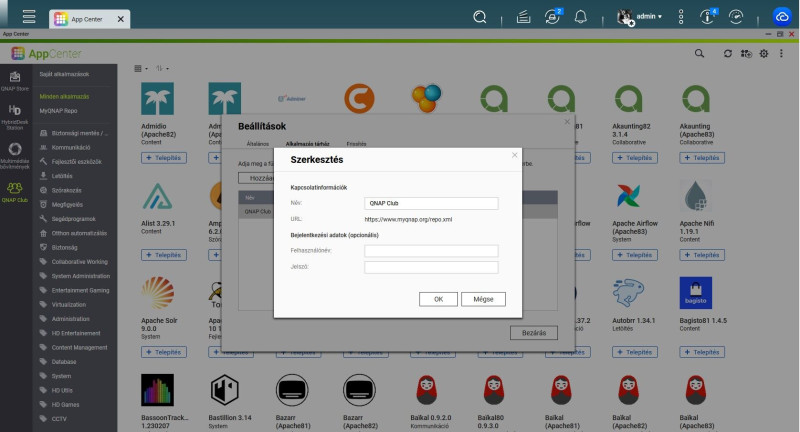This screenshot has height=432, width=800.
Task: Select the App Center taskbar tab
Action: [x=89, y=19]
